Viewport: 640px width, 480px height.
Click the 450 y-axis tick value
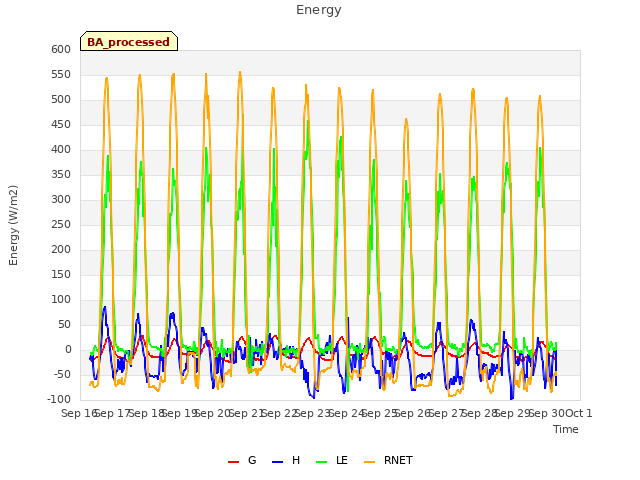tap(61, 124)
